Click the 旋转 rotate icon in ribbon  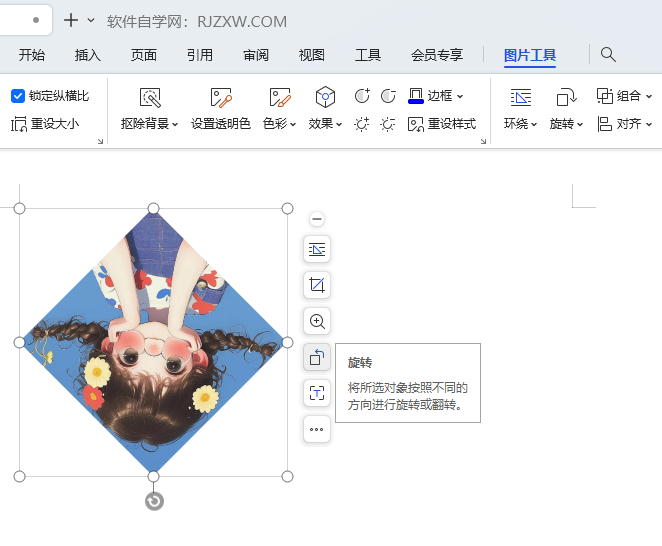566,98
